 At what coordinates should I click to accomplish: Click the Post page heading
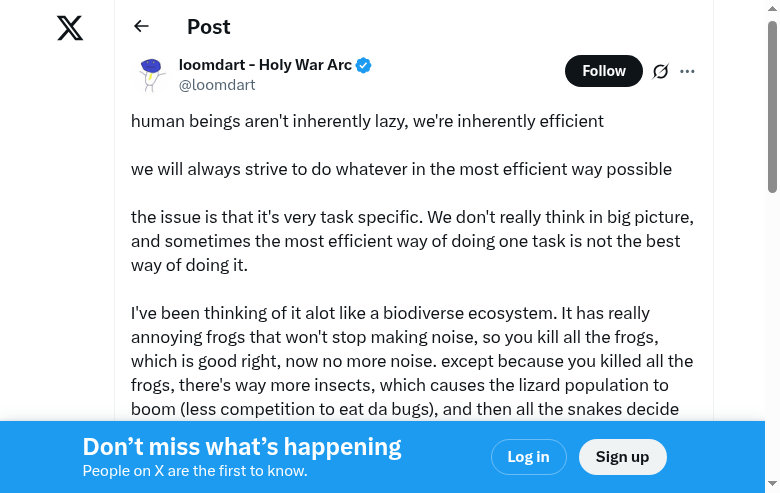pyautogui.click(x=209, y=27)
